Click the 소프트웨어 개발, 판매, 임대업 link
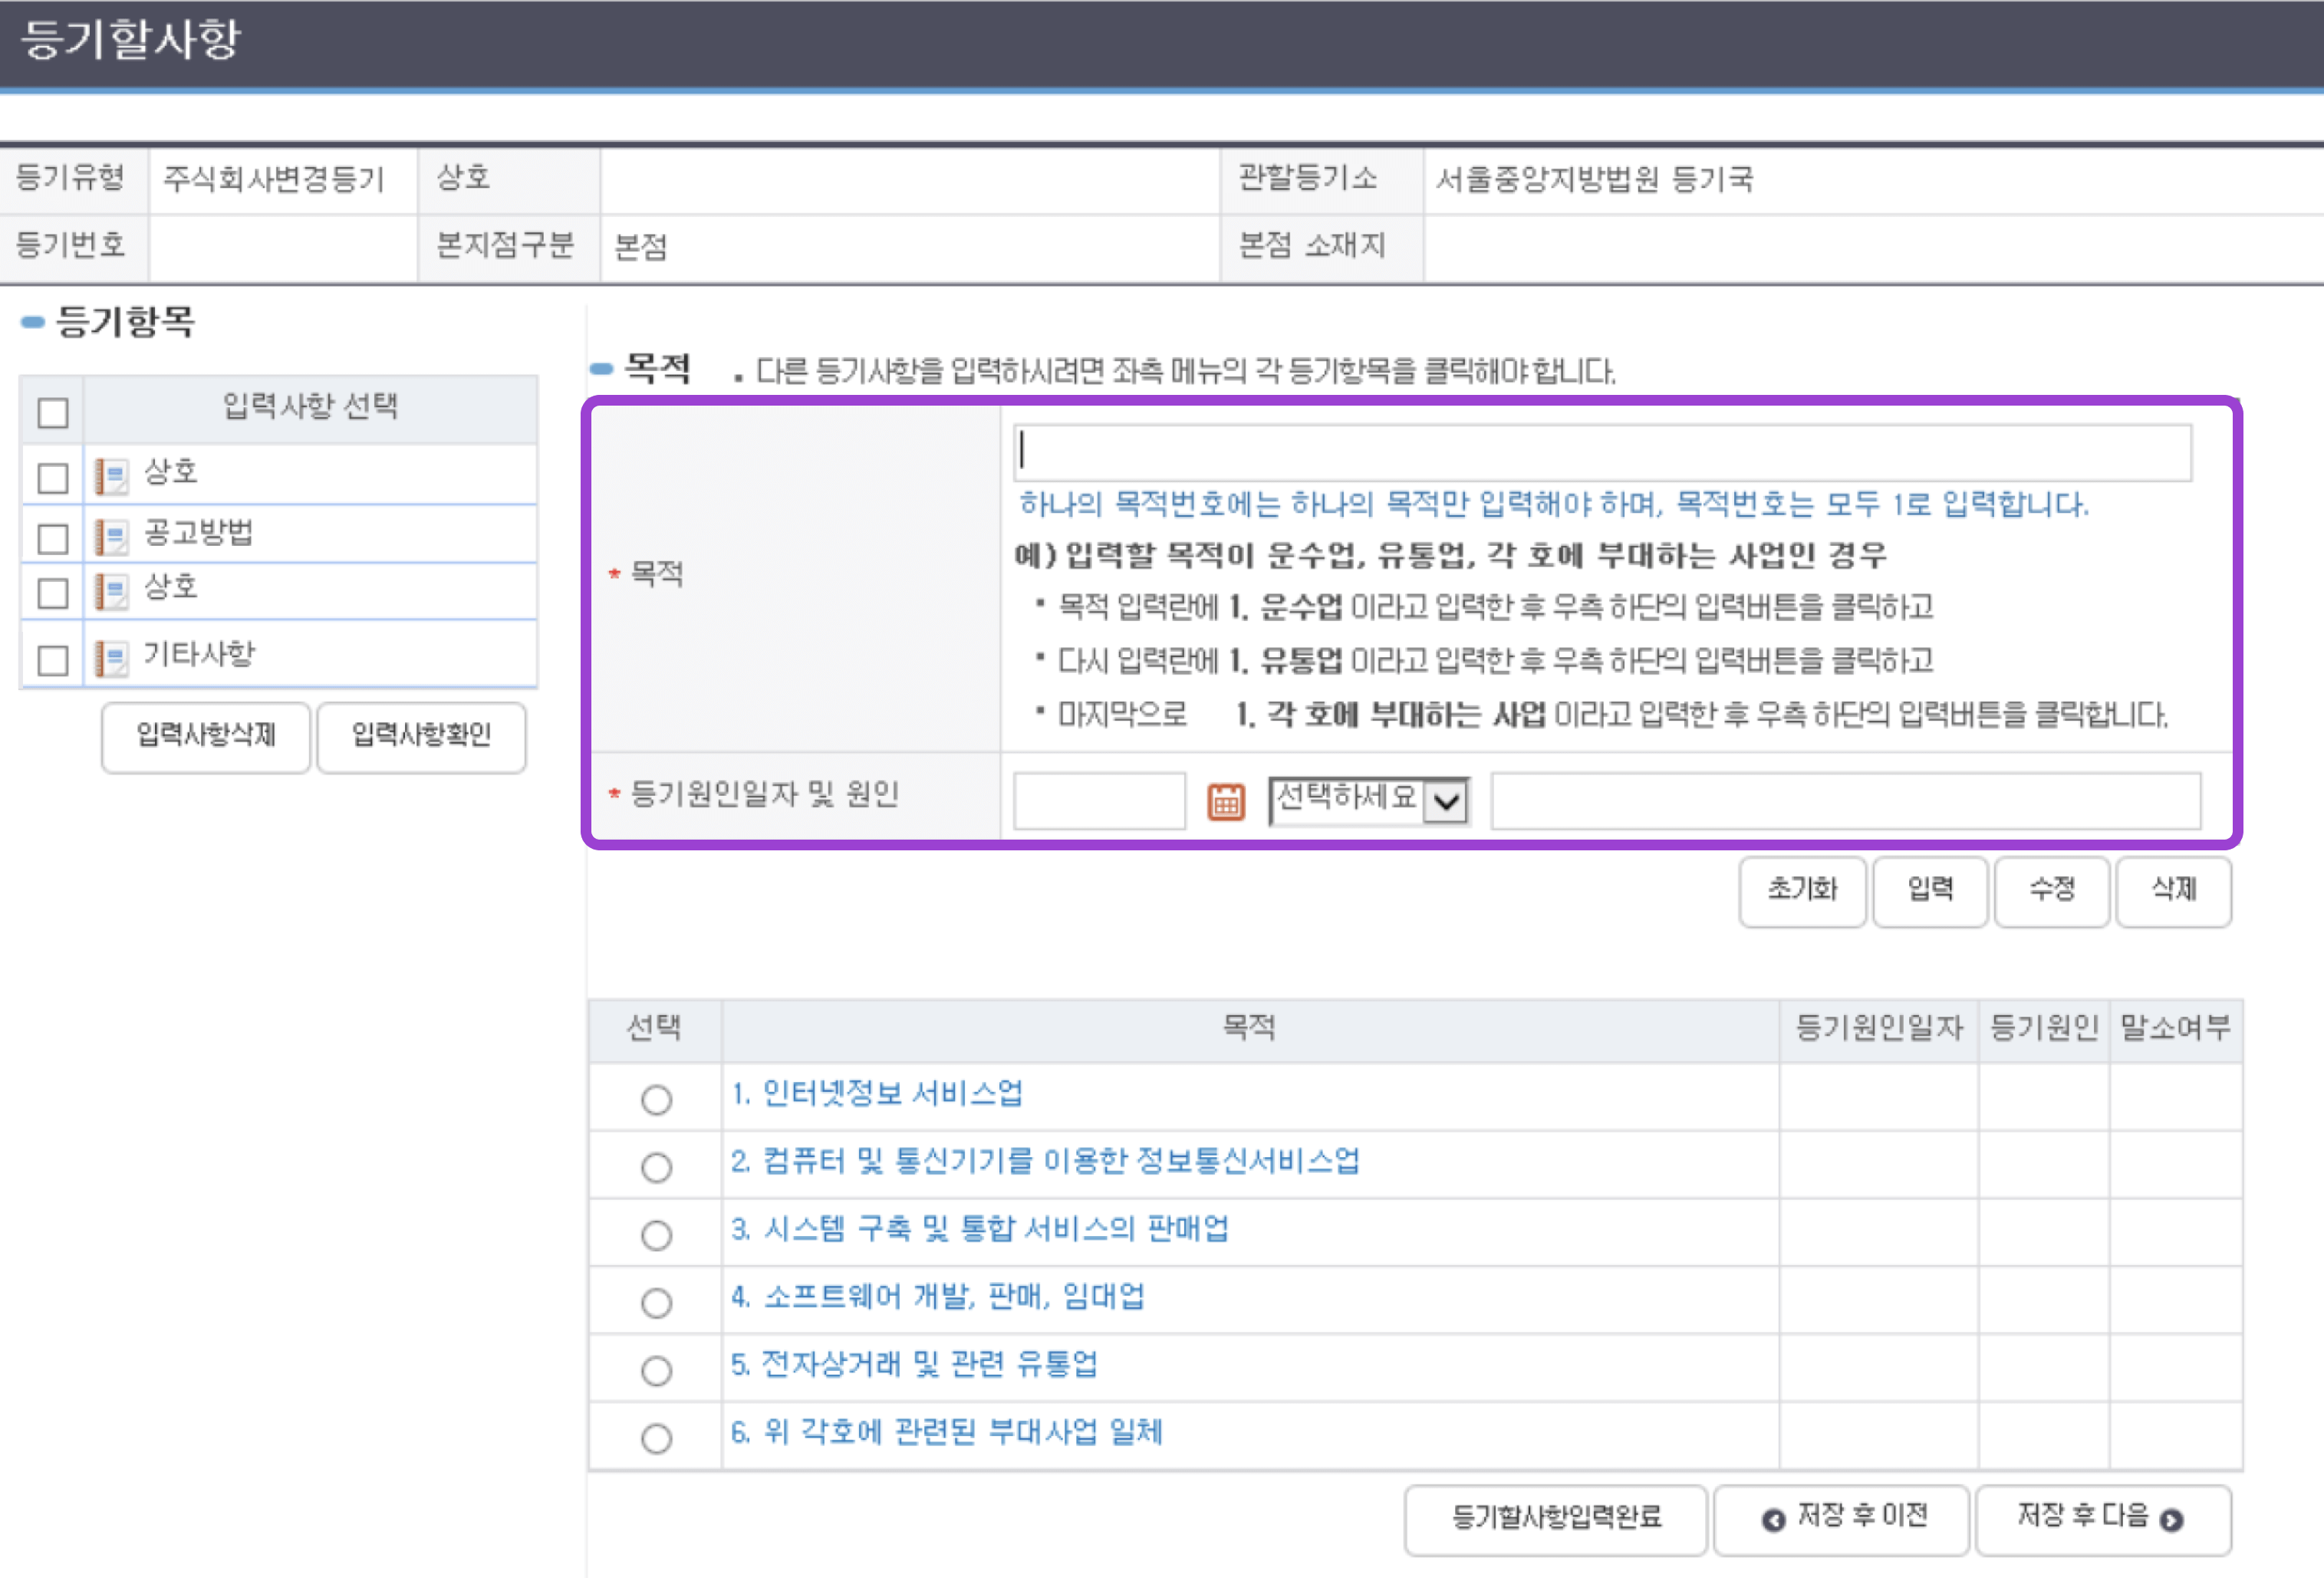The height and width of the screenshot is (1578, 2324). tap(937, 1297)
